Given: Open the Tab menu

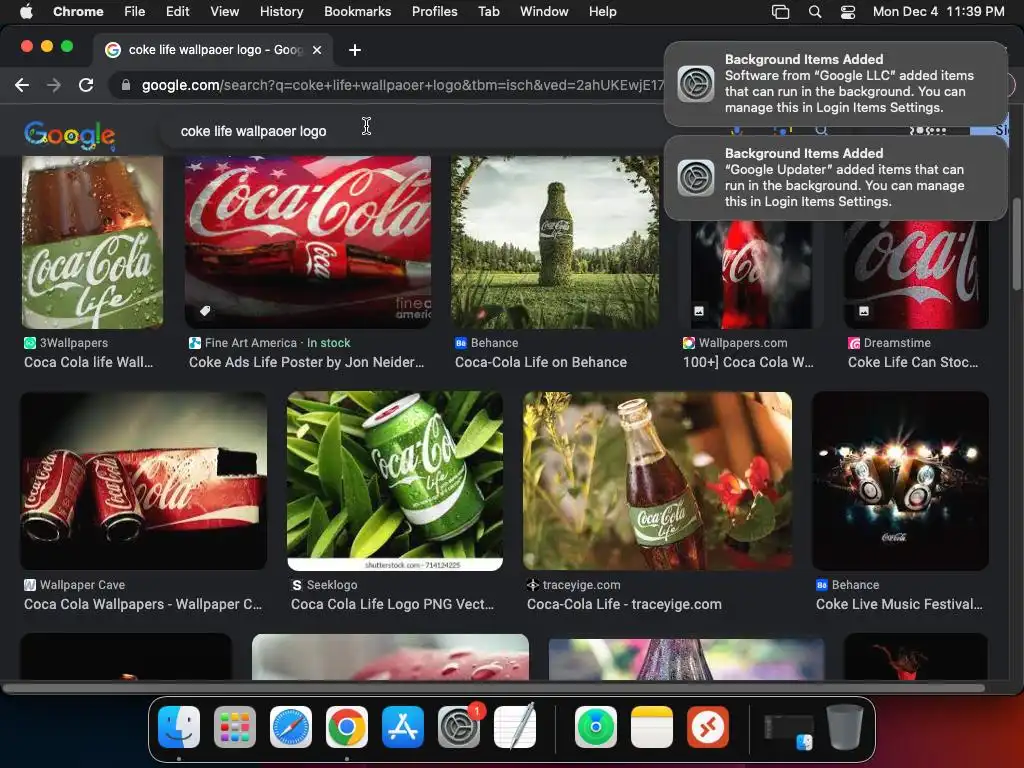Looking at the screenshot, I should (488, 11).
